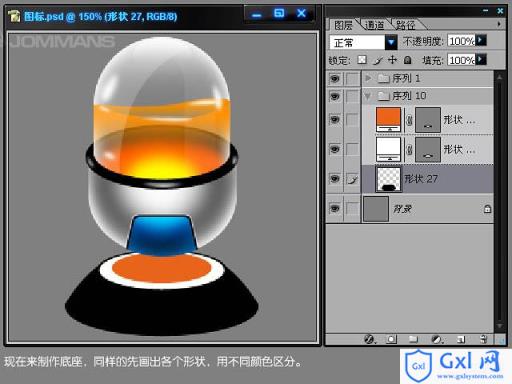Open the 不透明度 opacity slider arrow
The image size is (512, 384).
(480, 40)
